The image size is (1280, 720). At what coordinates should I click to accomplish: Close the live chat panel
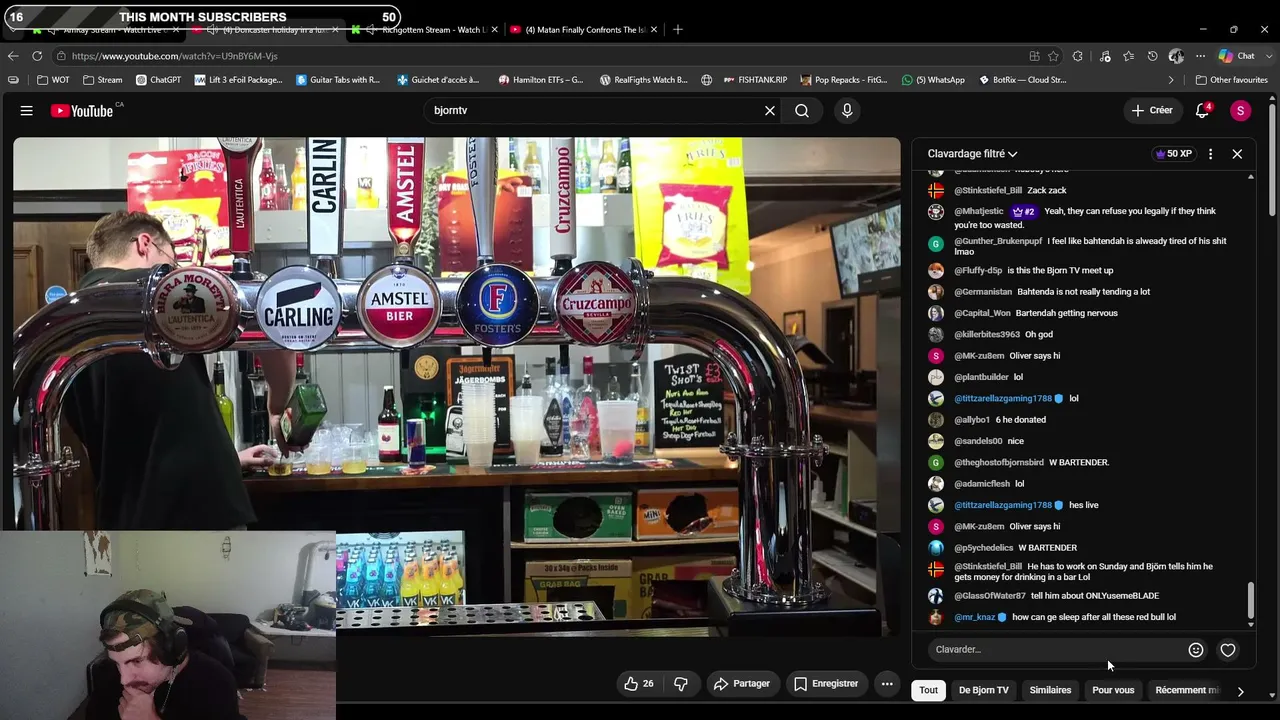click(x=1237, y=154)
